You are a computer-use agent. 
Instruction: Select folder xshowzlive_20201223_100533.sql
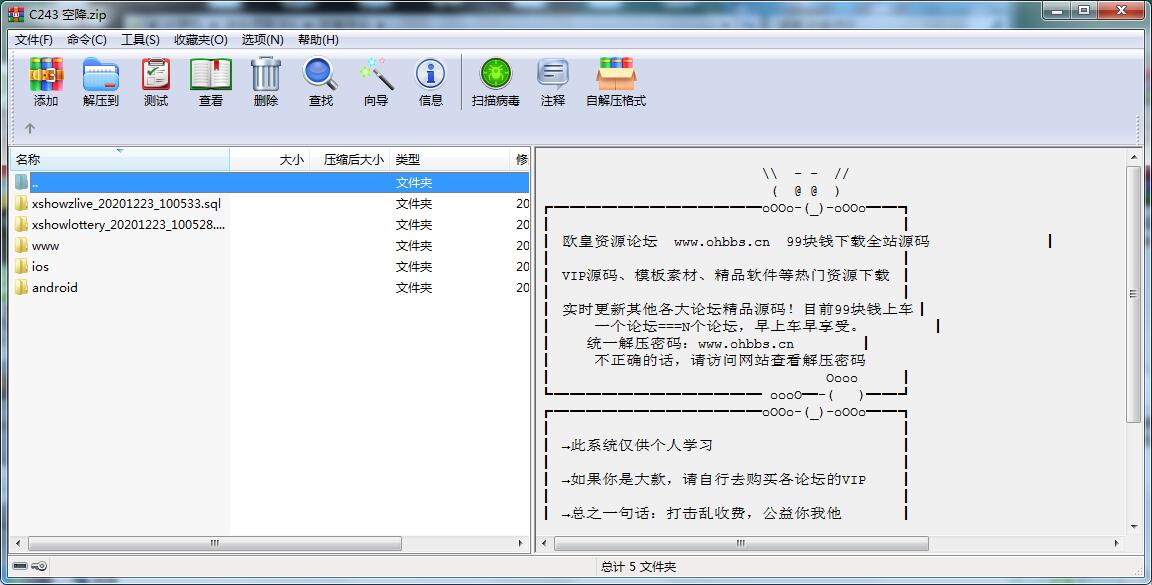[126, 204]
